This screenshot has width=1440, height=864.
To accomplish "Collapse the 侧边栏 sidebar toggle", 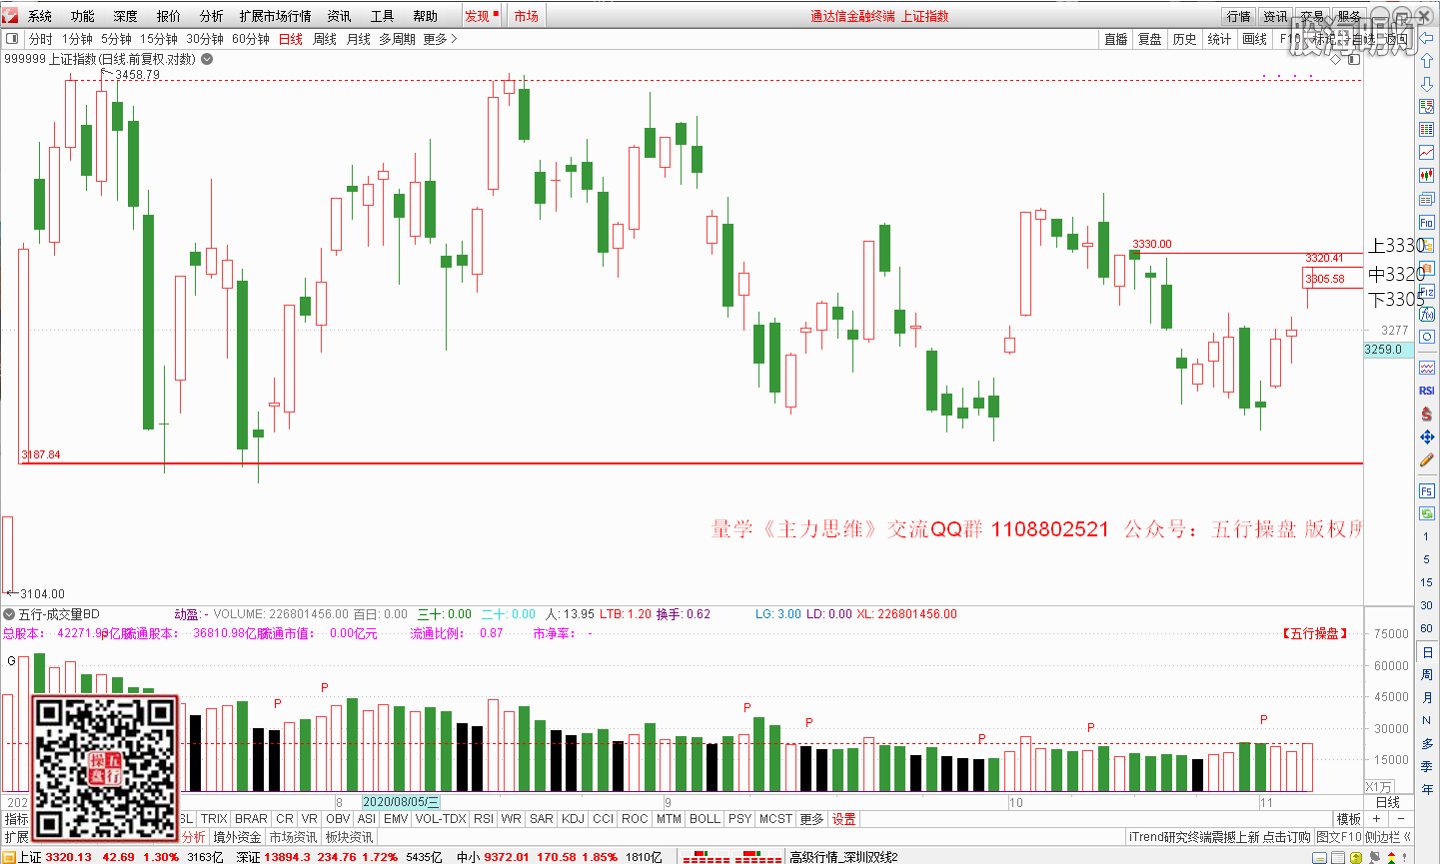I will point(1389,837).
